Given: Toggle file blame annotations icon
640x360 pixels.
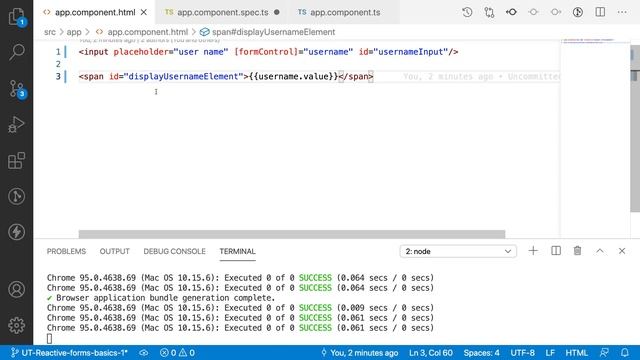Looking at the screenshot, I should [x=578, y=12].
